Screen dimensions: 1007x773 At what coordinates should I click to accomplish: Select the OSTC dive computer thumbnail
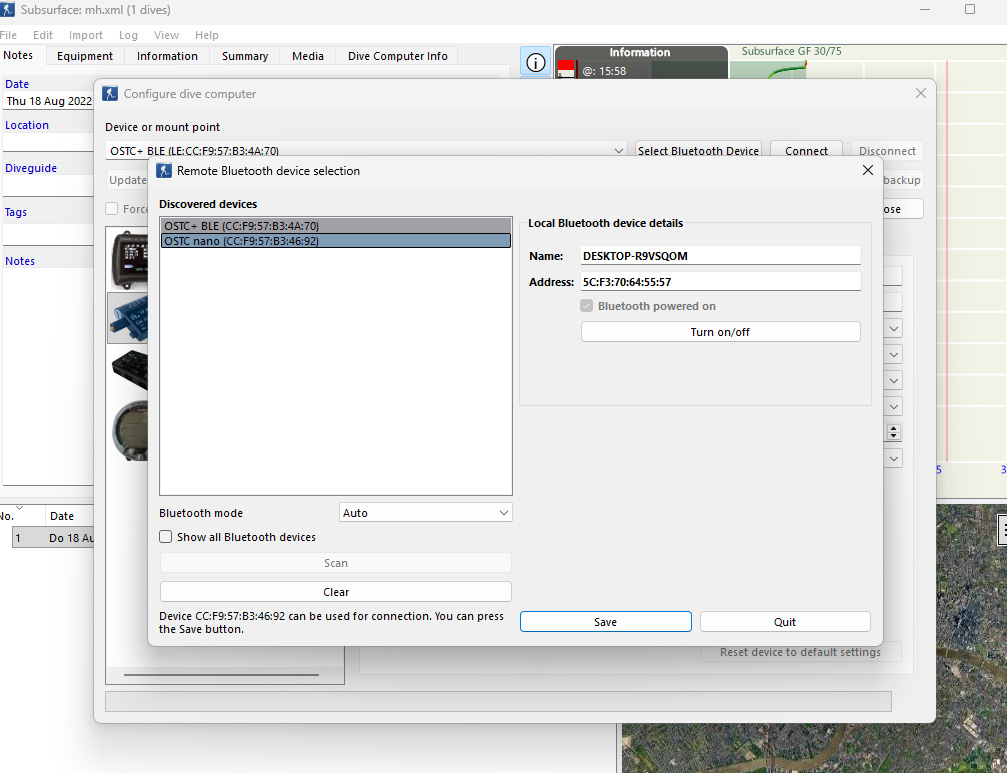pyautogui.click(x=128, y=259)
